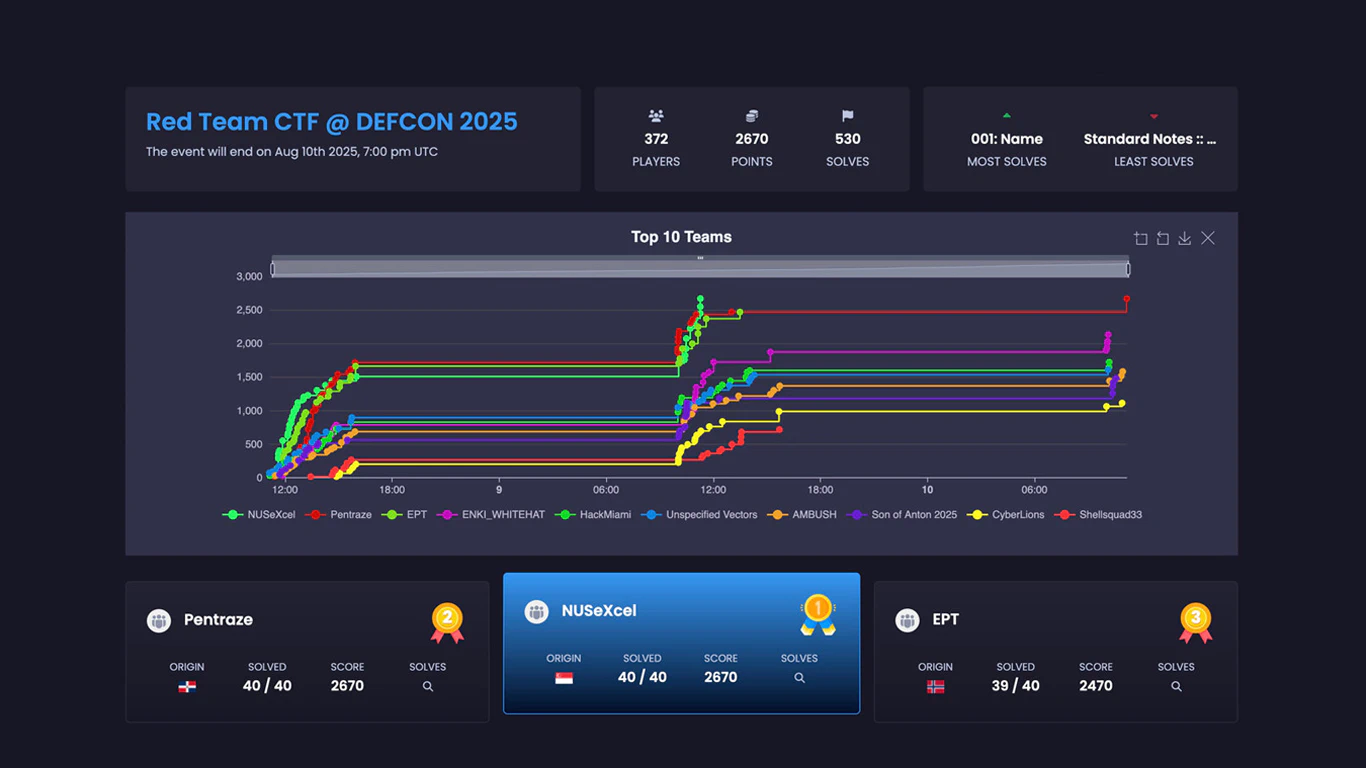Click the solves flag icon
The height and width of the screenshot is (768, 1366).
[x=847, y=116]
